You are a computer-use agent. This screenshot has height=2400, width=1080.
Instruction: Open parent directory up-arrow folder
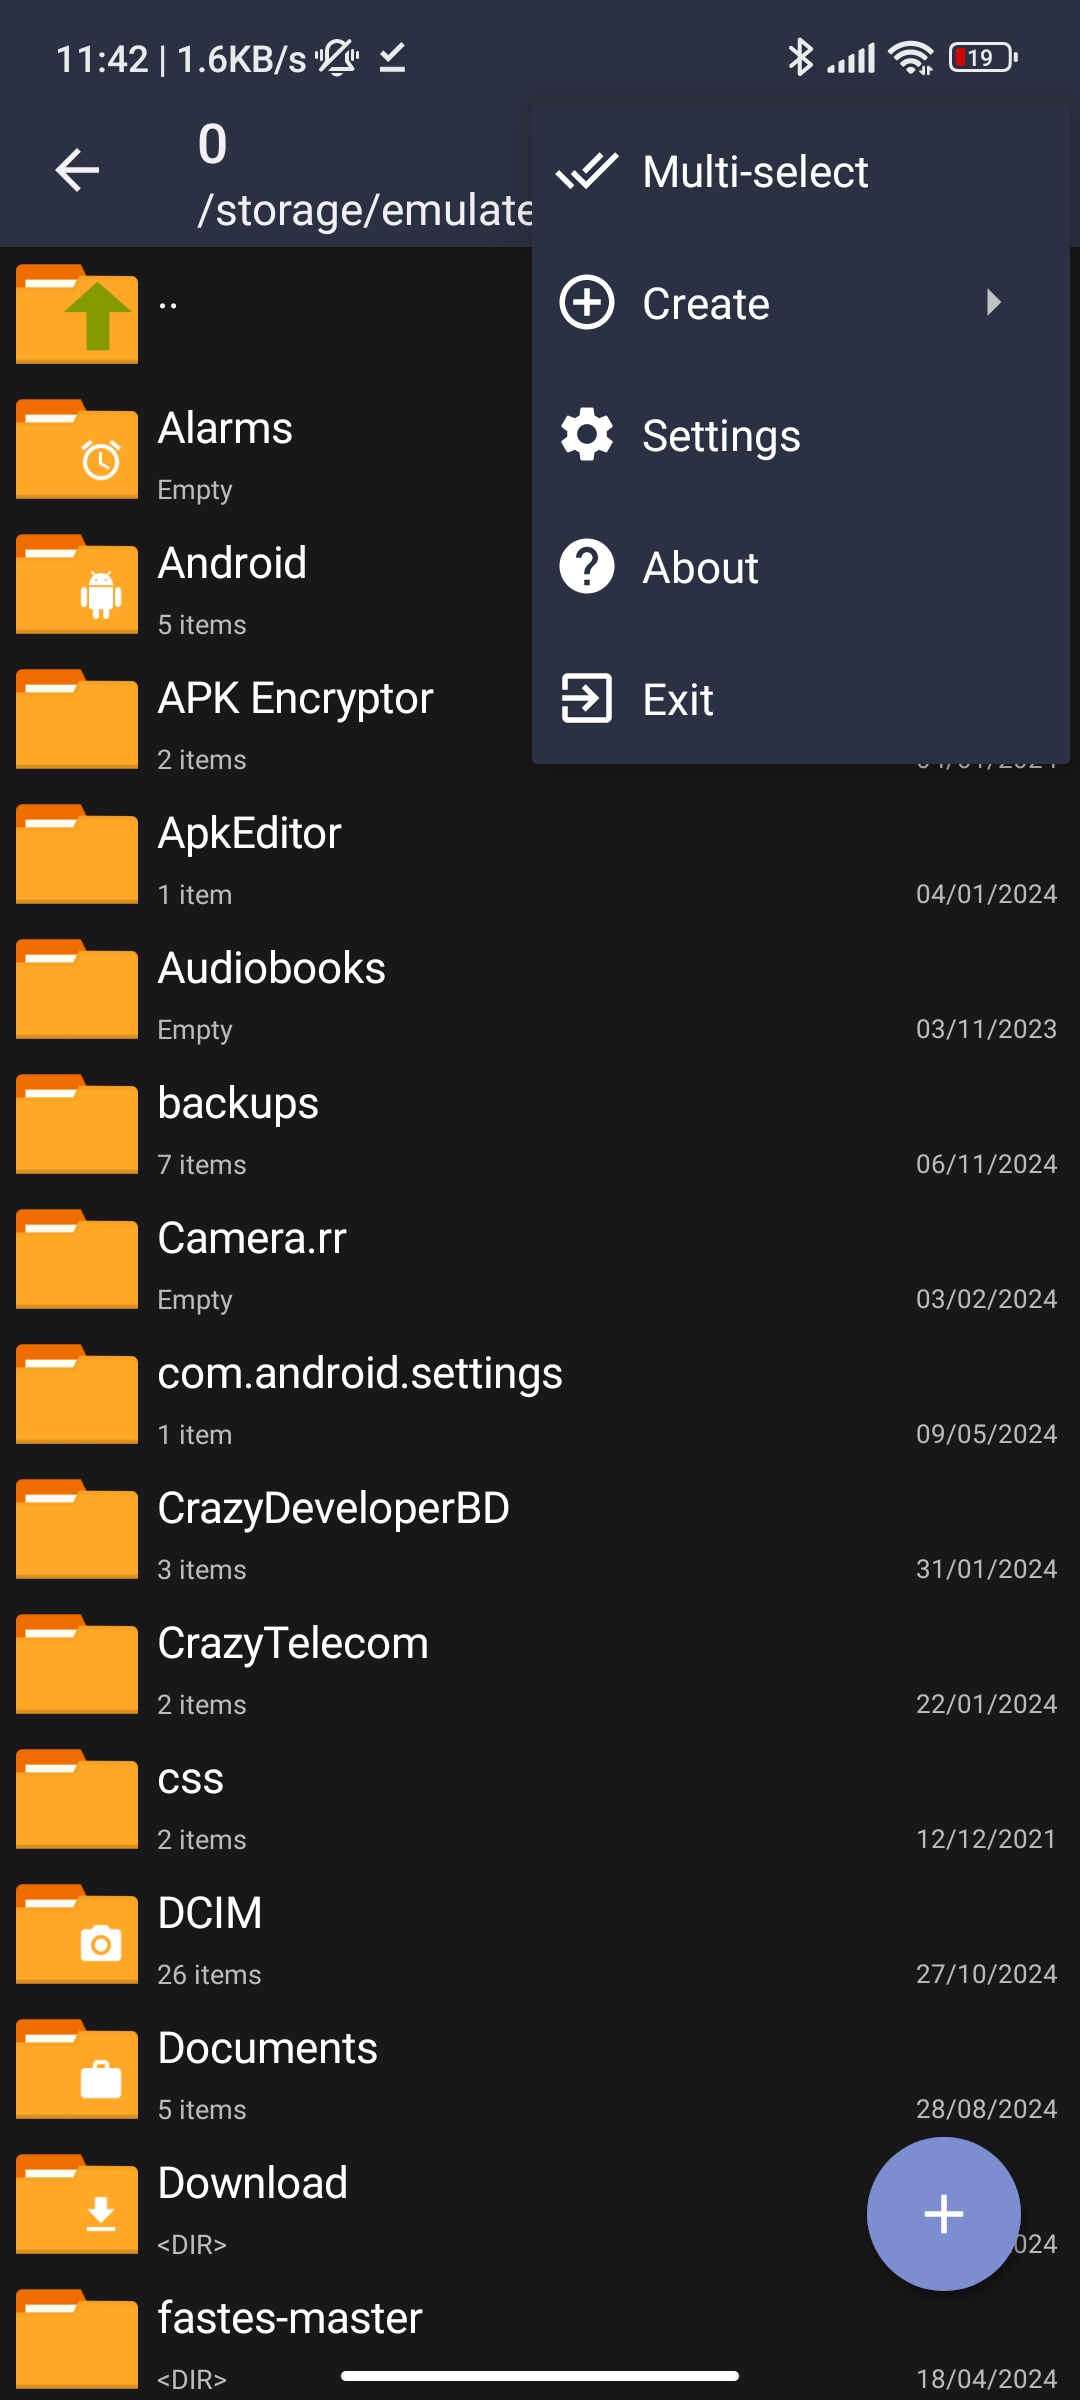(x=77, y=314)
